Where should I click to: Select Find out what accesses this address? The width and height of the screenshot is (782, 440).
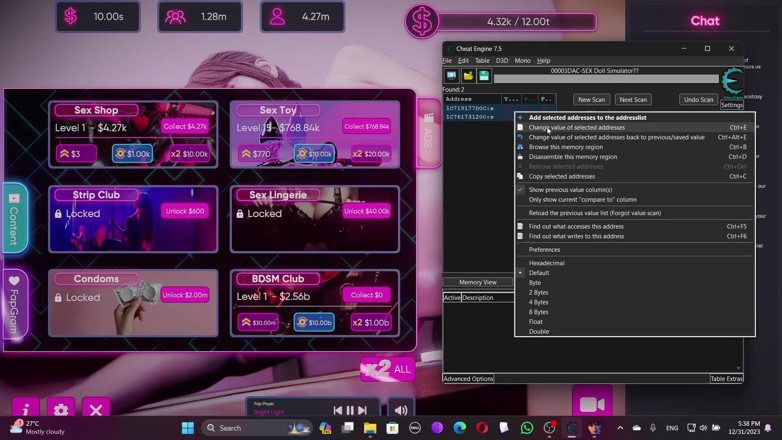(x=634, y=226)
